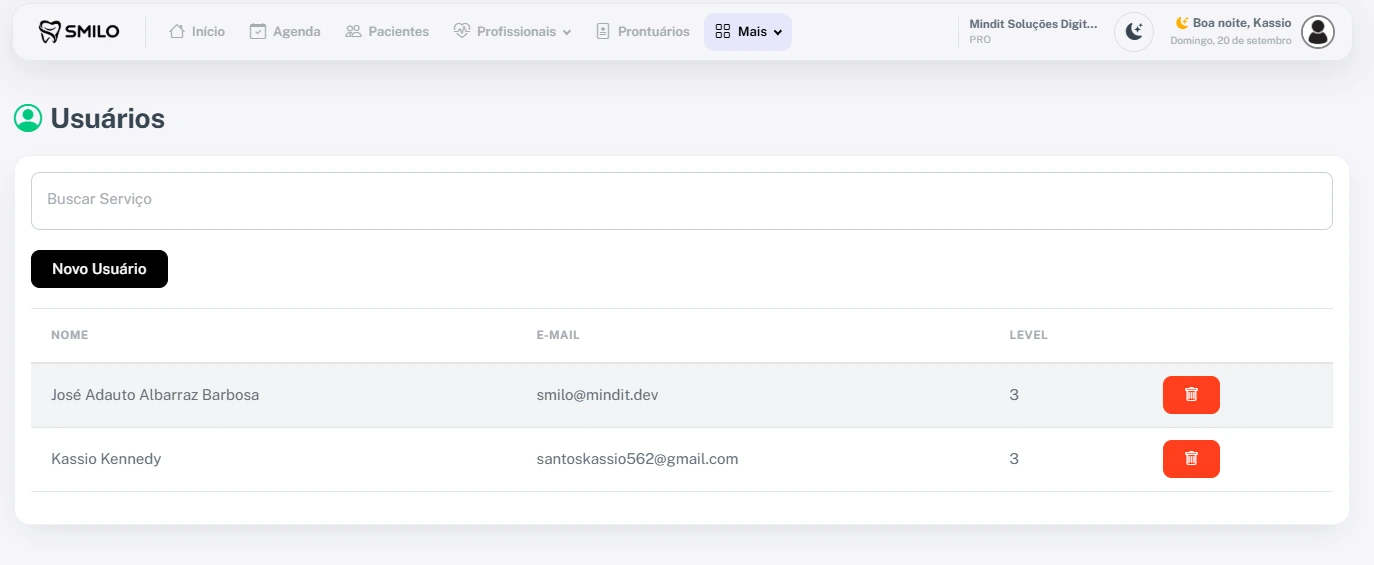Click the Domingo, 20 de setembro date
The width and height of the screenshot is (1374, 565).
(x=1231, y=41)
